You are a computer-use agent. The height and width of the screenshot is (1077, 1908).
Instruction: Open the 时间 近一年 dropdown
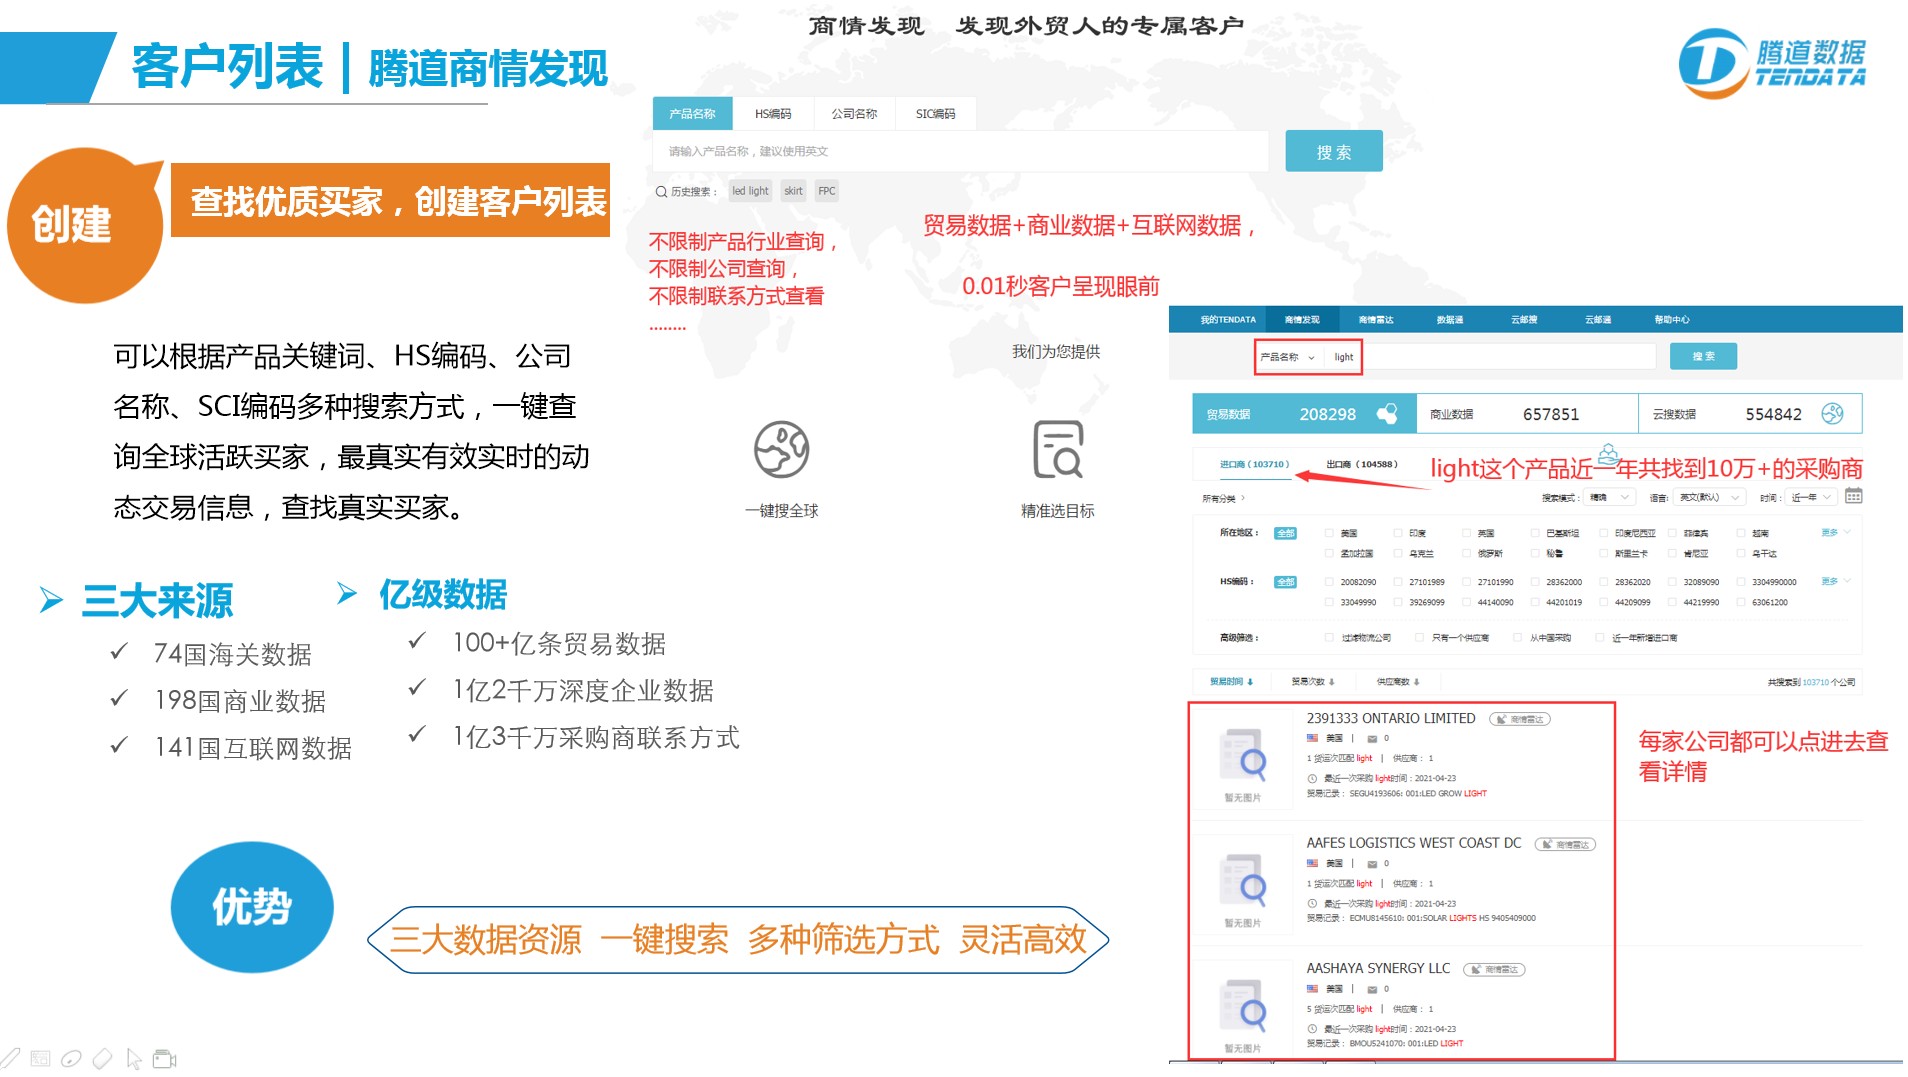1811,497
